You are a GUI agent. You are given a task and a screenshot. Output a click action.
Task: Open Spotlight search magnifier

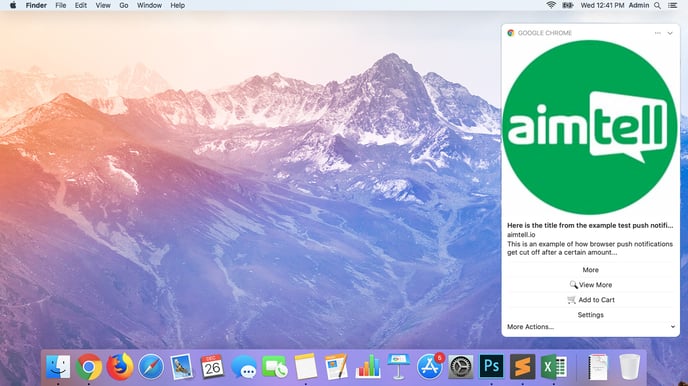657,5
